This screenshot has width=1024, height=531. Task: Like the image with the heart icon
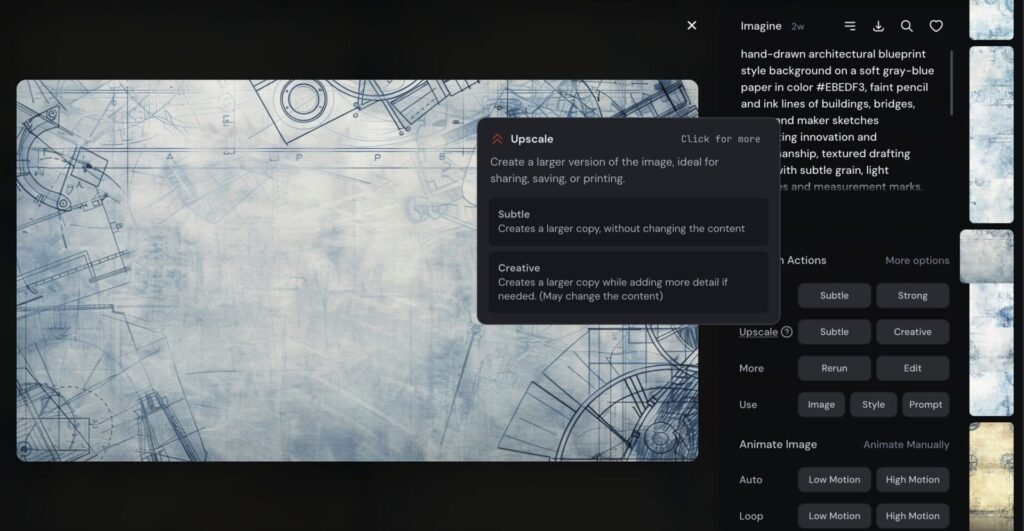[x=936, y=25]
